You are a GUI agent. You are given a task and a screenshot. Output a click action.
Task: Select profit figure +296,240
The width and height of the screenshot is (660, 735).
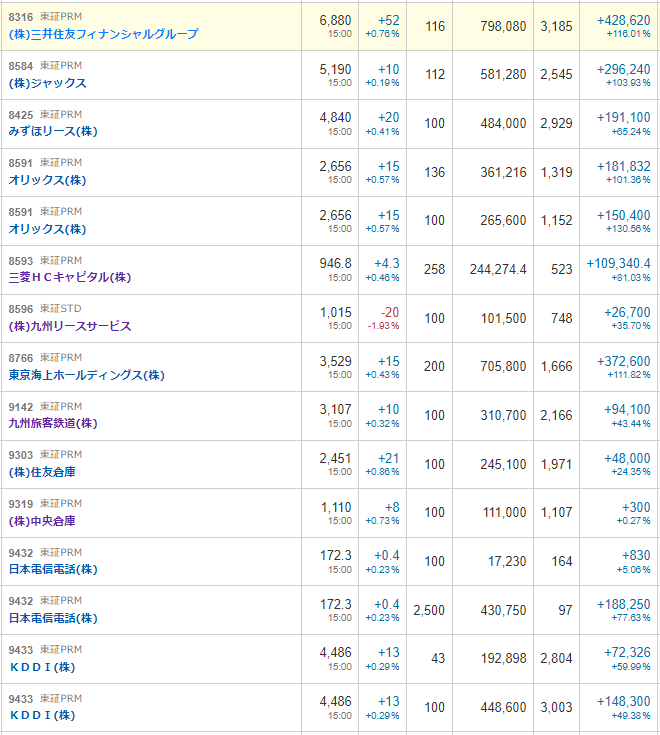[x=623, y=69]
